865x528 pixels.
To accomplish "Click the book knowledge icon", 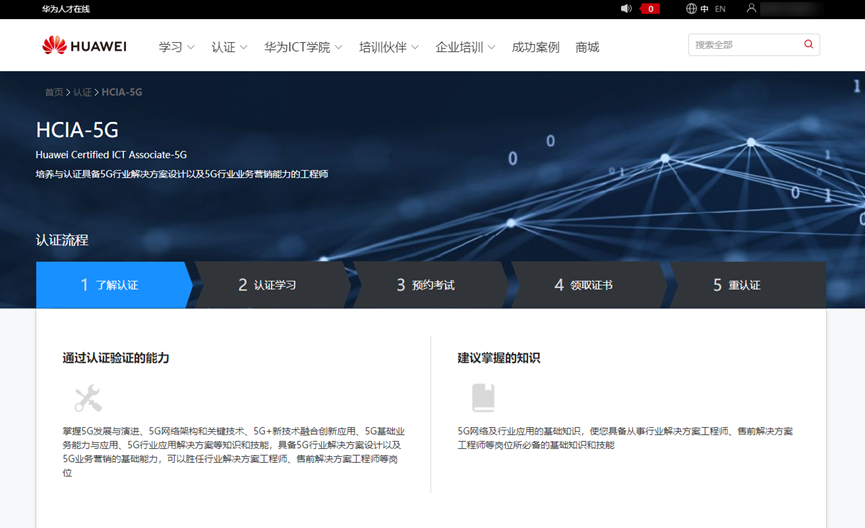I will point(483,398).
